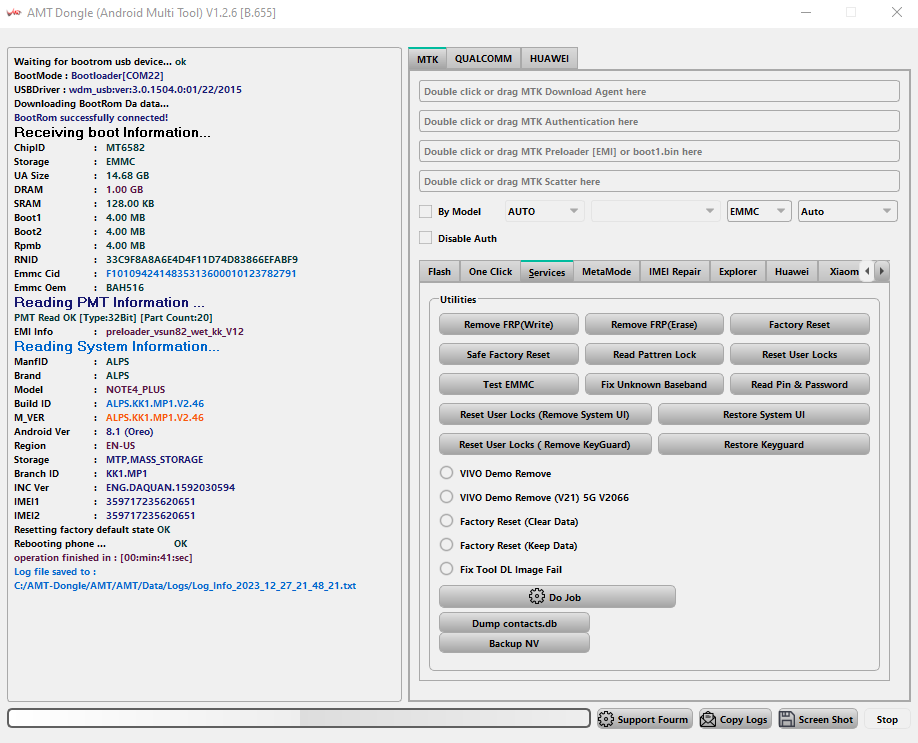Screen dimensions: 918x743
Task: Click Fix Unknown Baseband button
Action: [x=654, y=384]
